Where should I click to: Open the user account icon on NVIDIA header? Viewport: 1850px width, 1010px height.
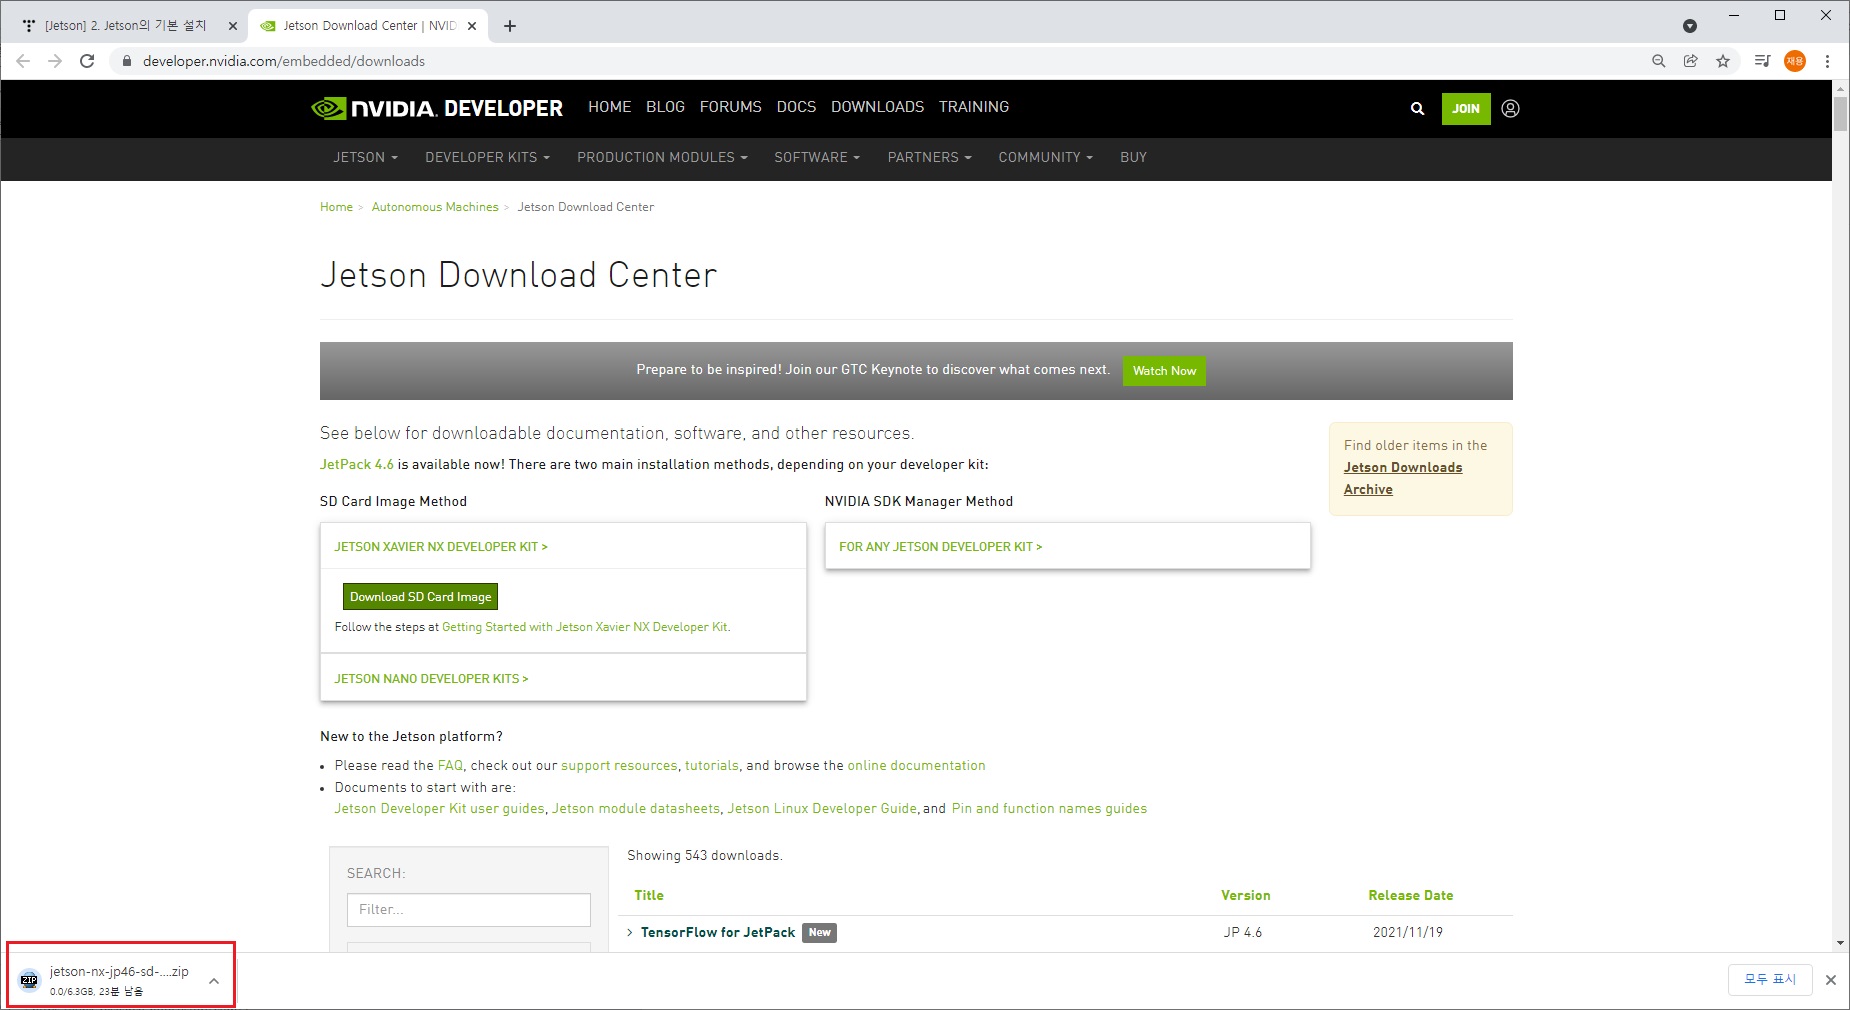pyautogui.click(x=1510, y=108)
